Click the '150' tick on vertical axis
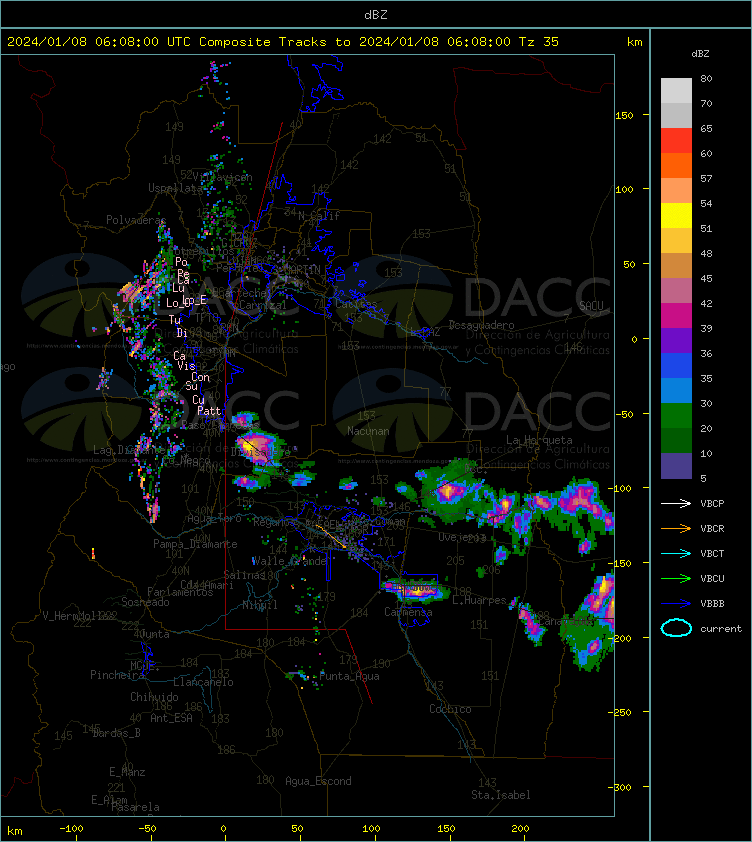This screenshot has height=842, width=752. (624, 115)
